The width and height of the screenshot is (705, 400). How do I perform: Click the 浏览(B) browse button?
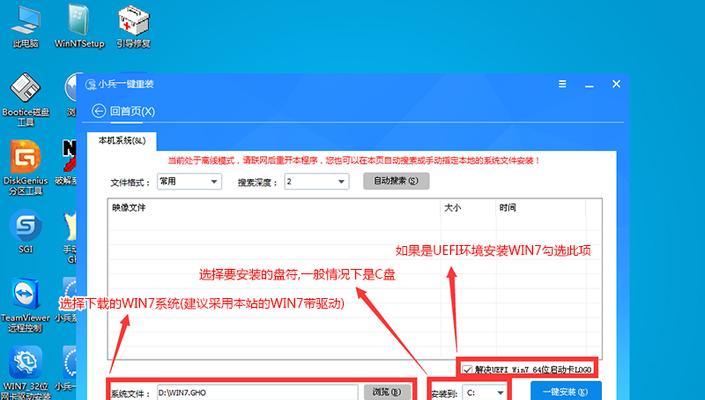[387, 392]
